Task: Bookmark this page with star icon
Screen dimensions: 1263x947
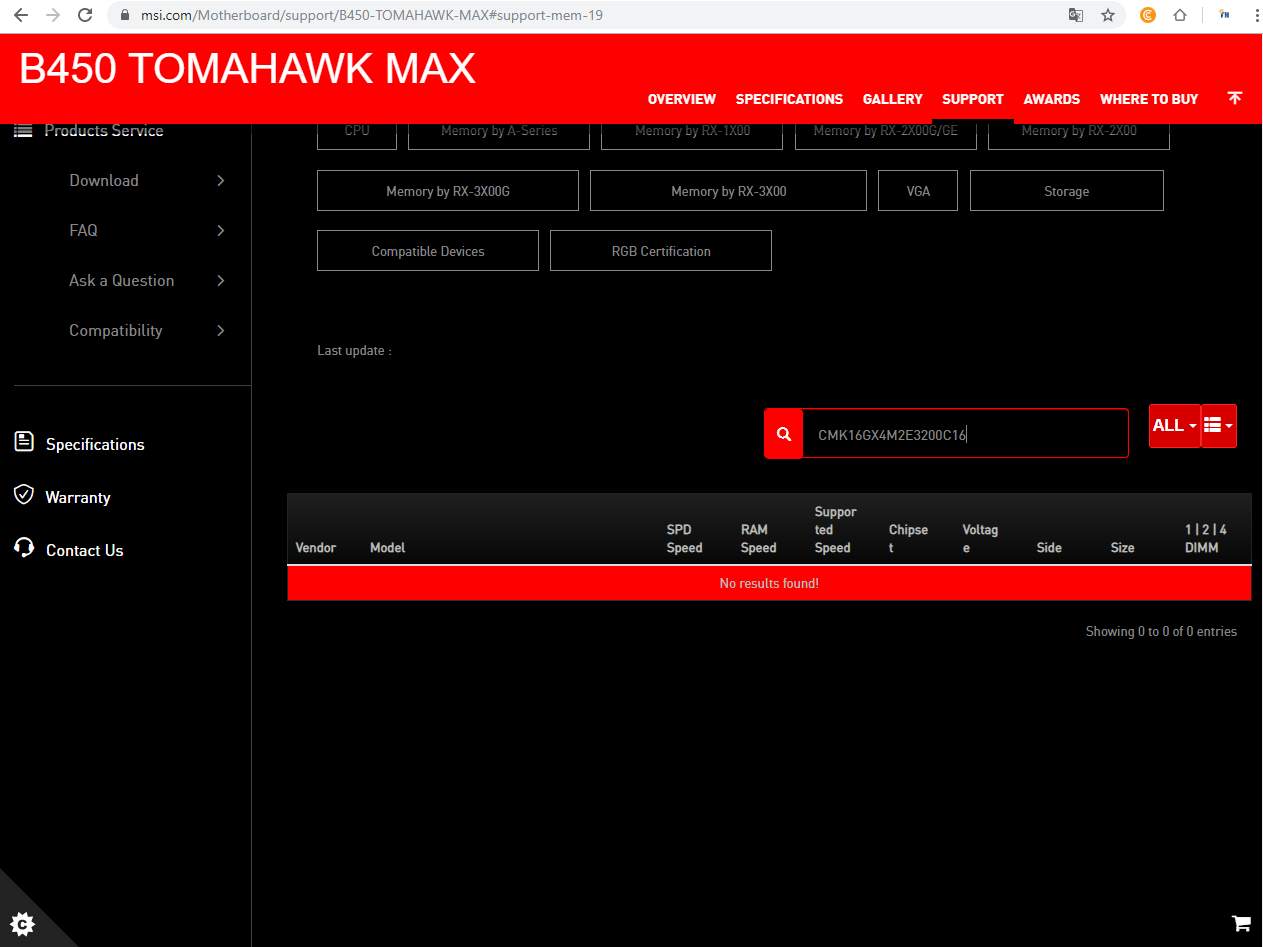Action: (1108, 15)
